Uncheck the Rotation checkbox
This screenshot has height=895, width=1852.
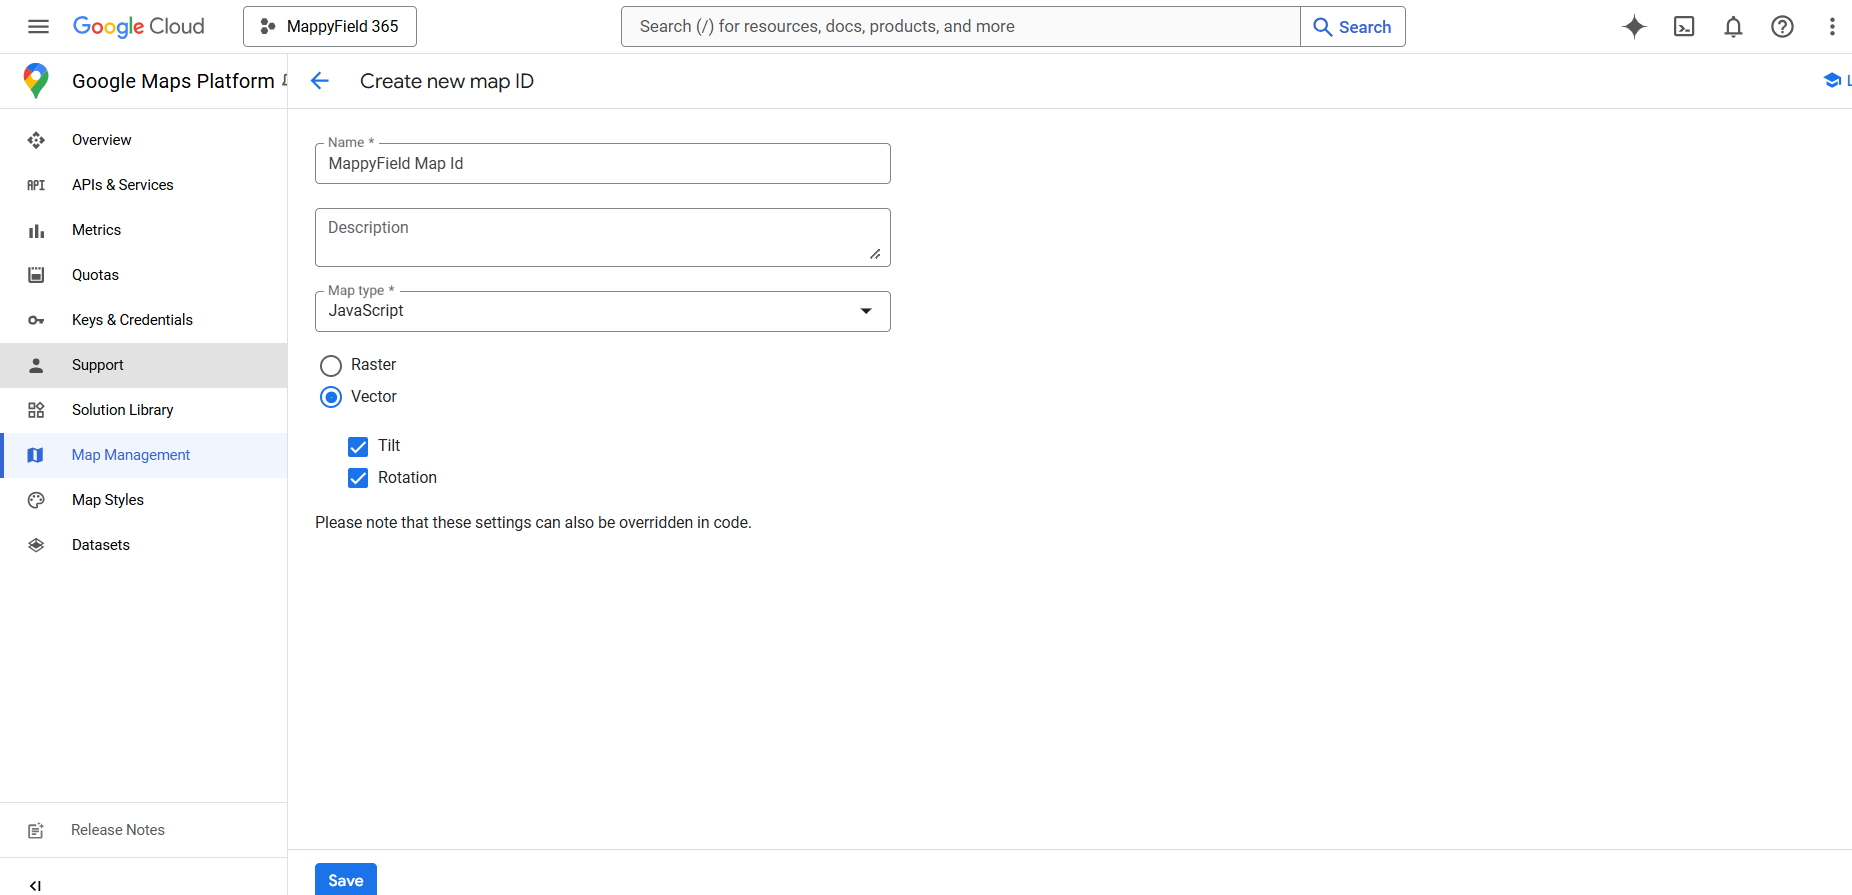tap(358, 478)
